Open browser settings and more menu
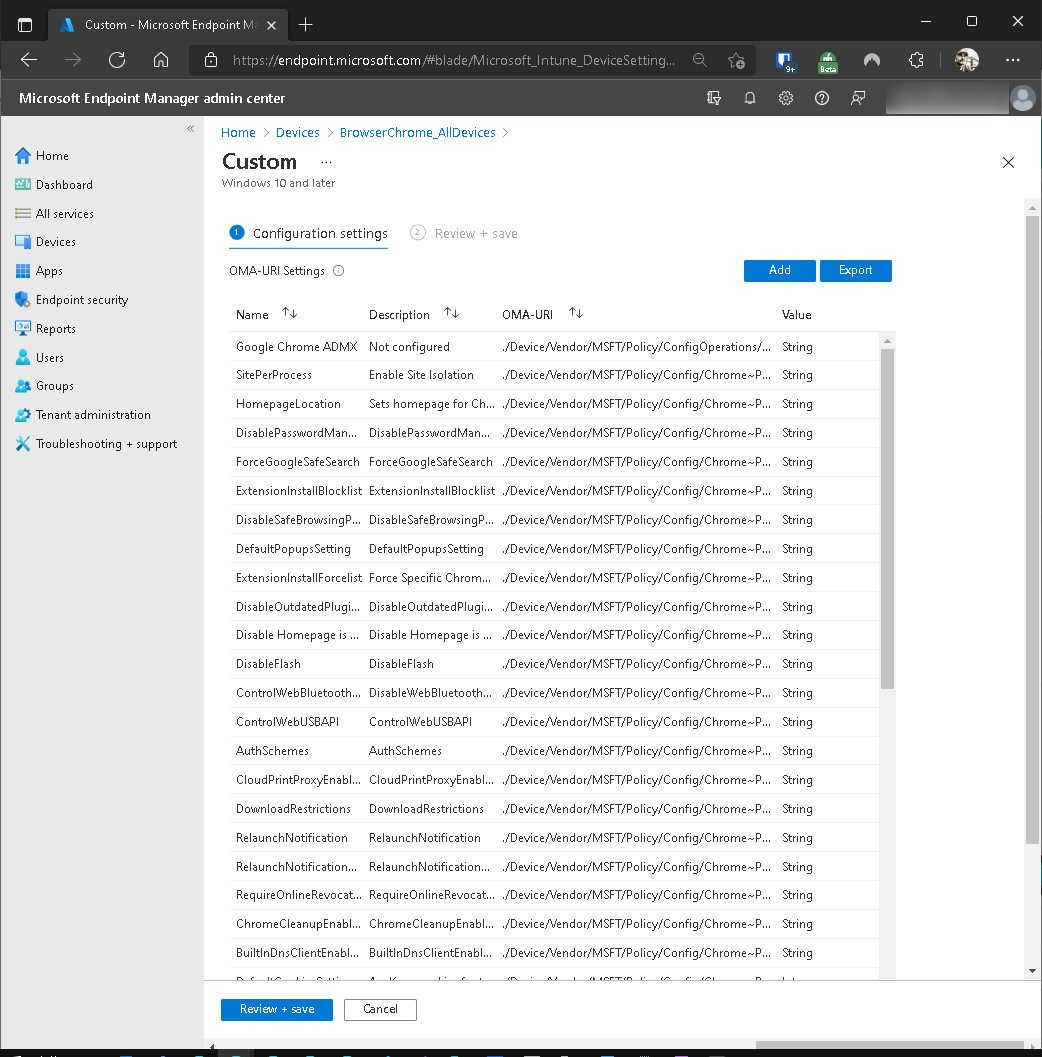The image size is (1042, 1057). pyautogui.click(x=1013, y=60)
